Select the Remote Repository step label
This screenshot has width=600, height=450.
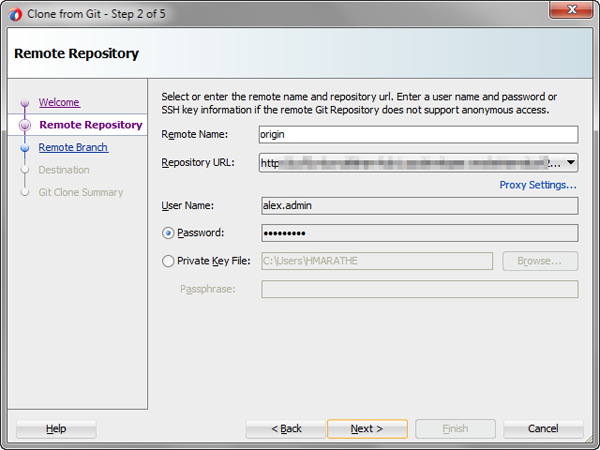pyautogui.click(x=90, y=126)
